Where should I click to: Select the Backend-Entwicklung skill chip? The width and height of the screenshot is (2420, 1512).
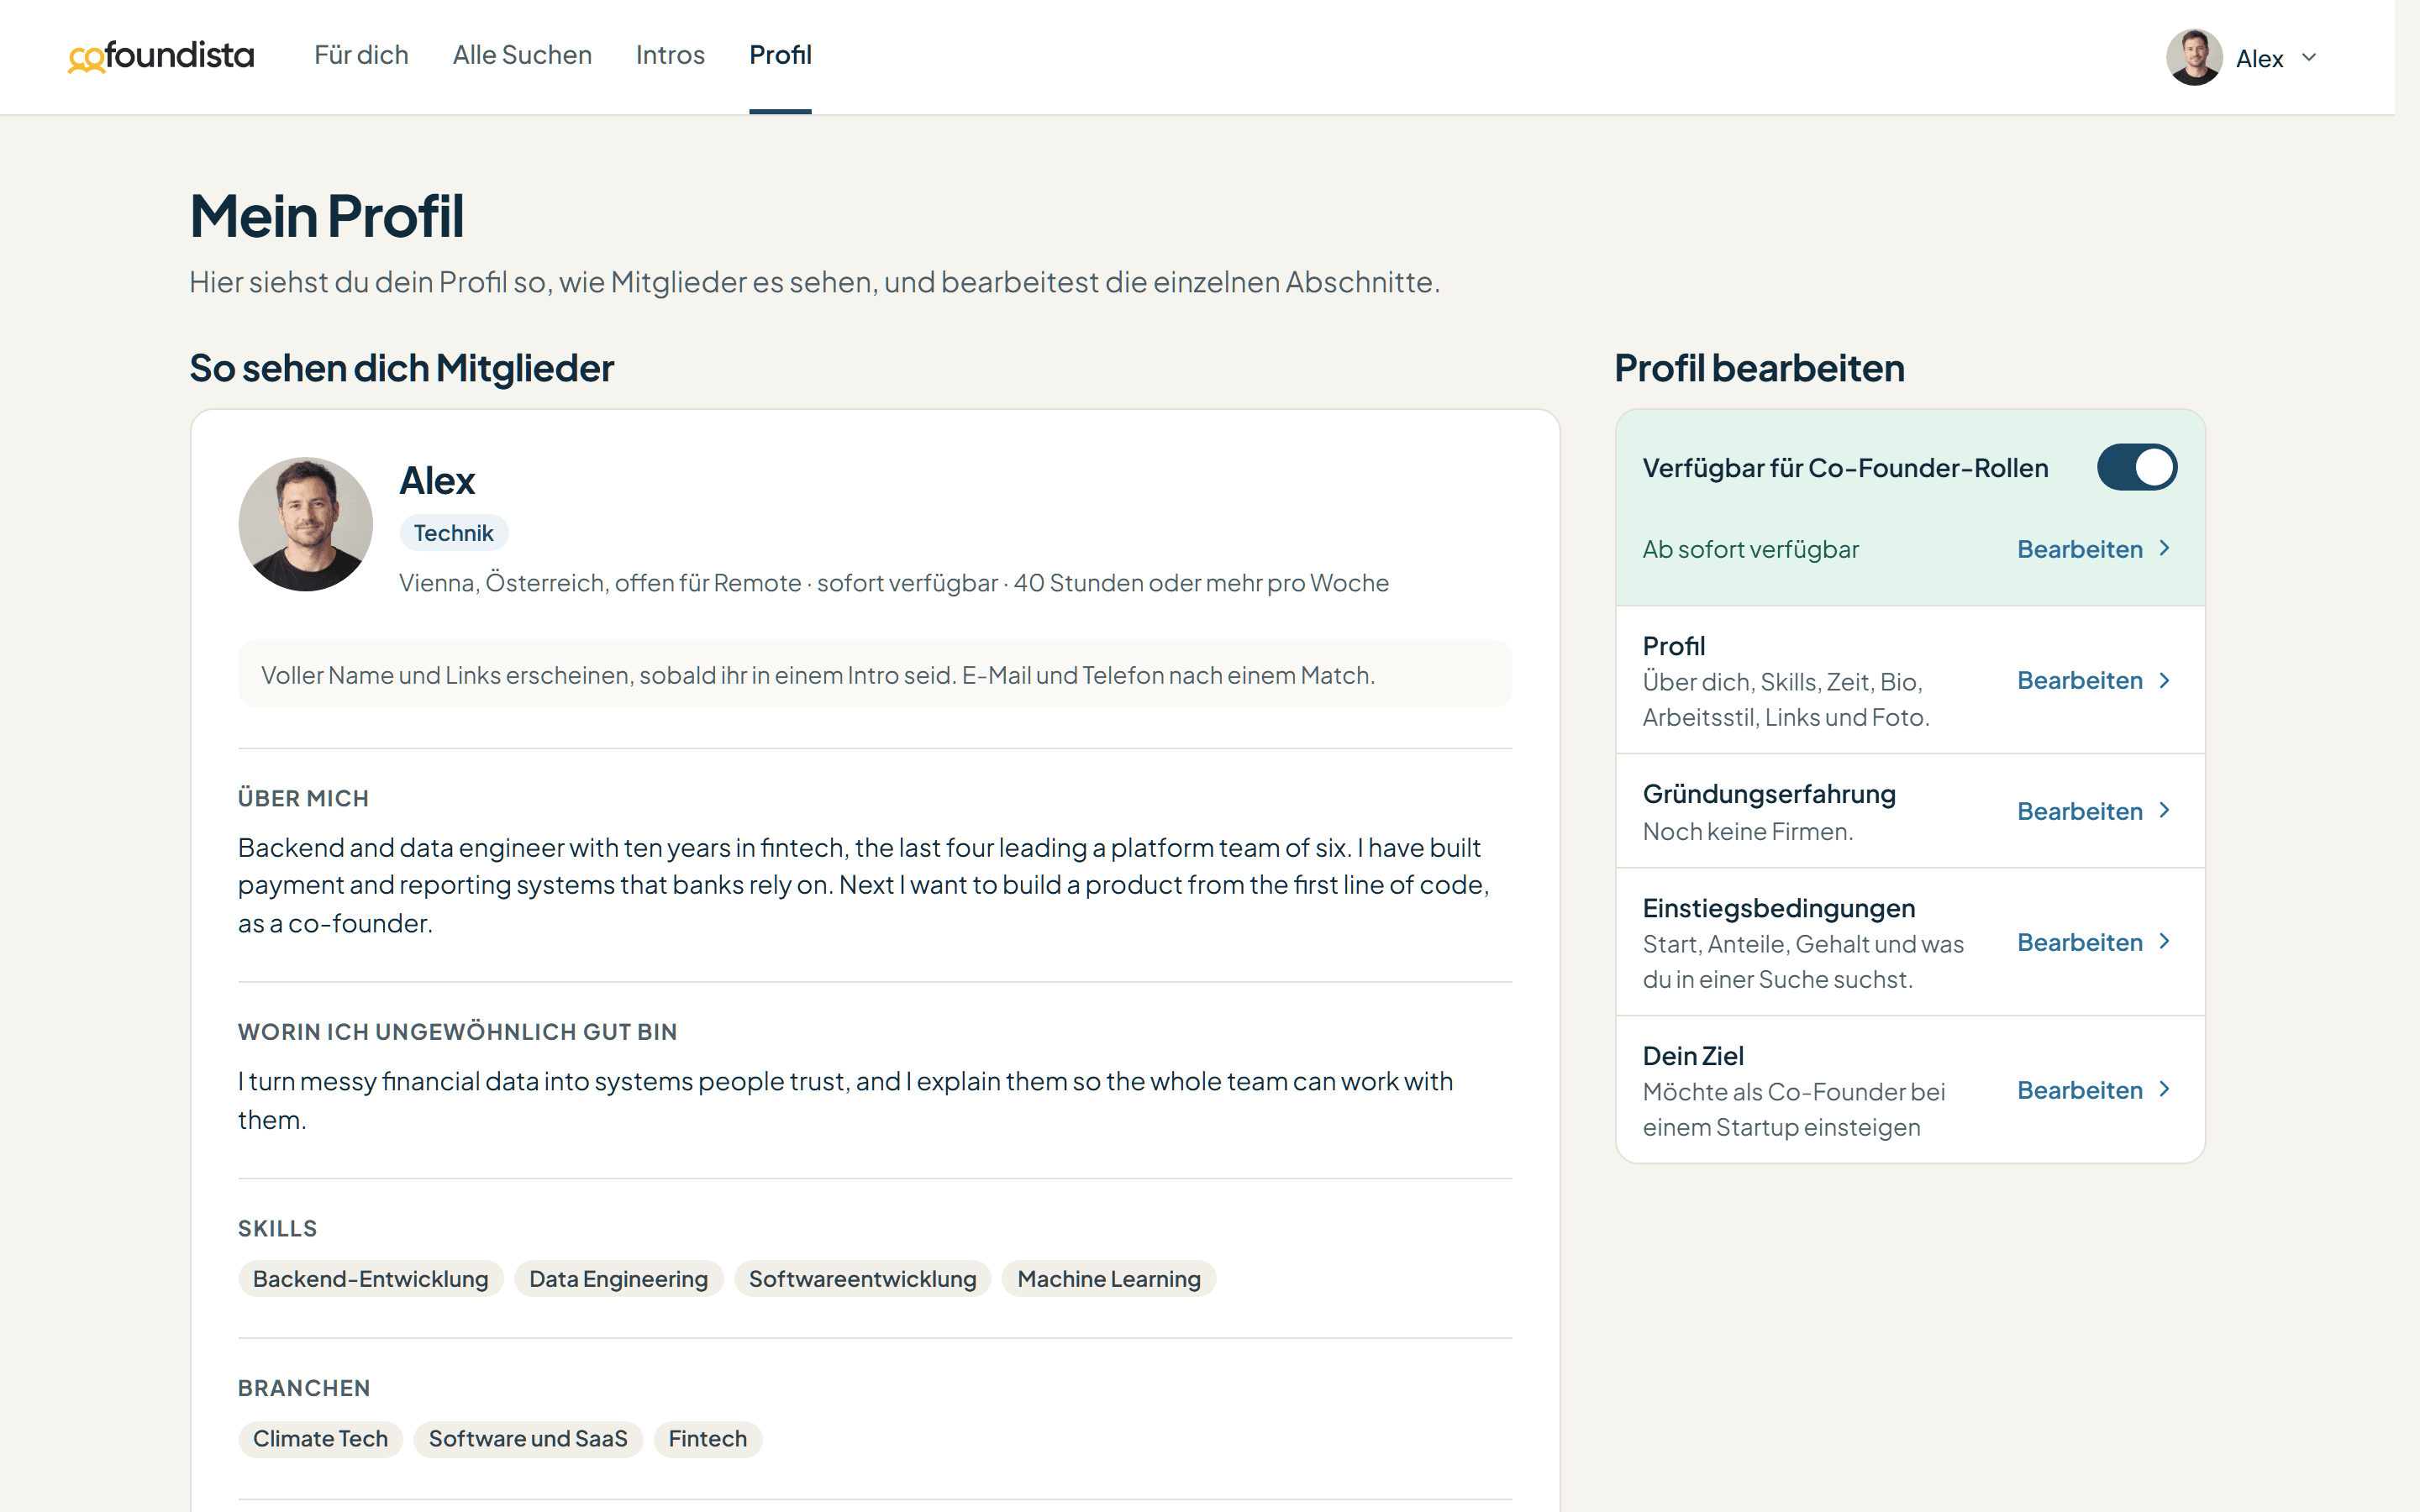370,1279
